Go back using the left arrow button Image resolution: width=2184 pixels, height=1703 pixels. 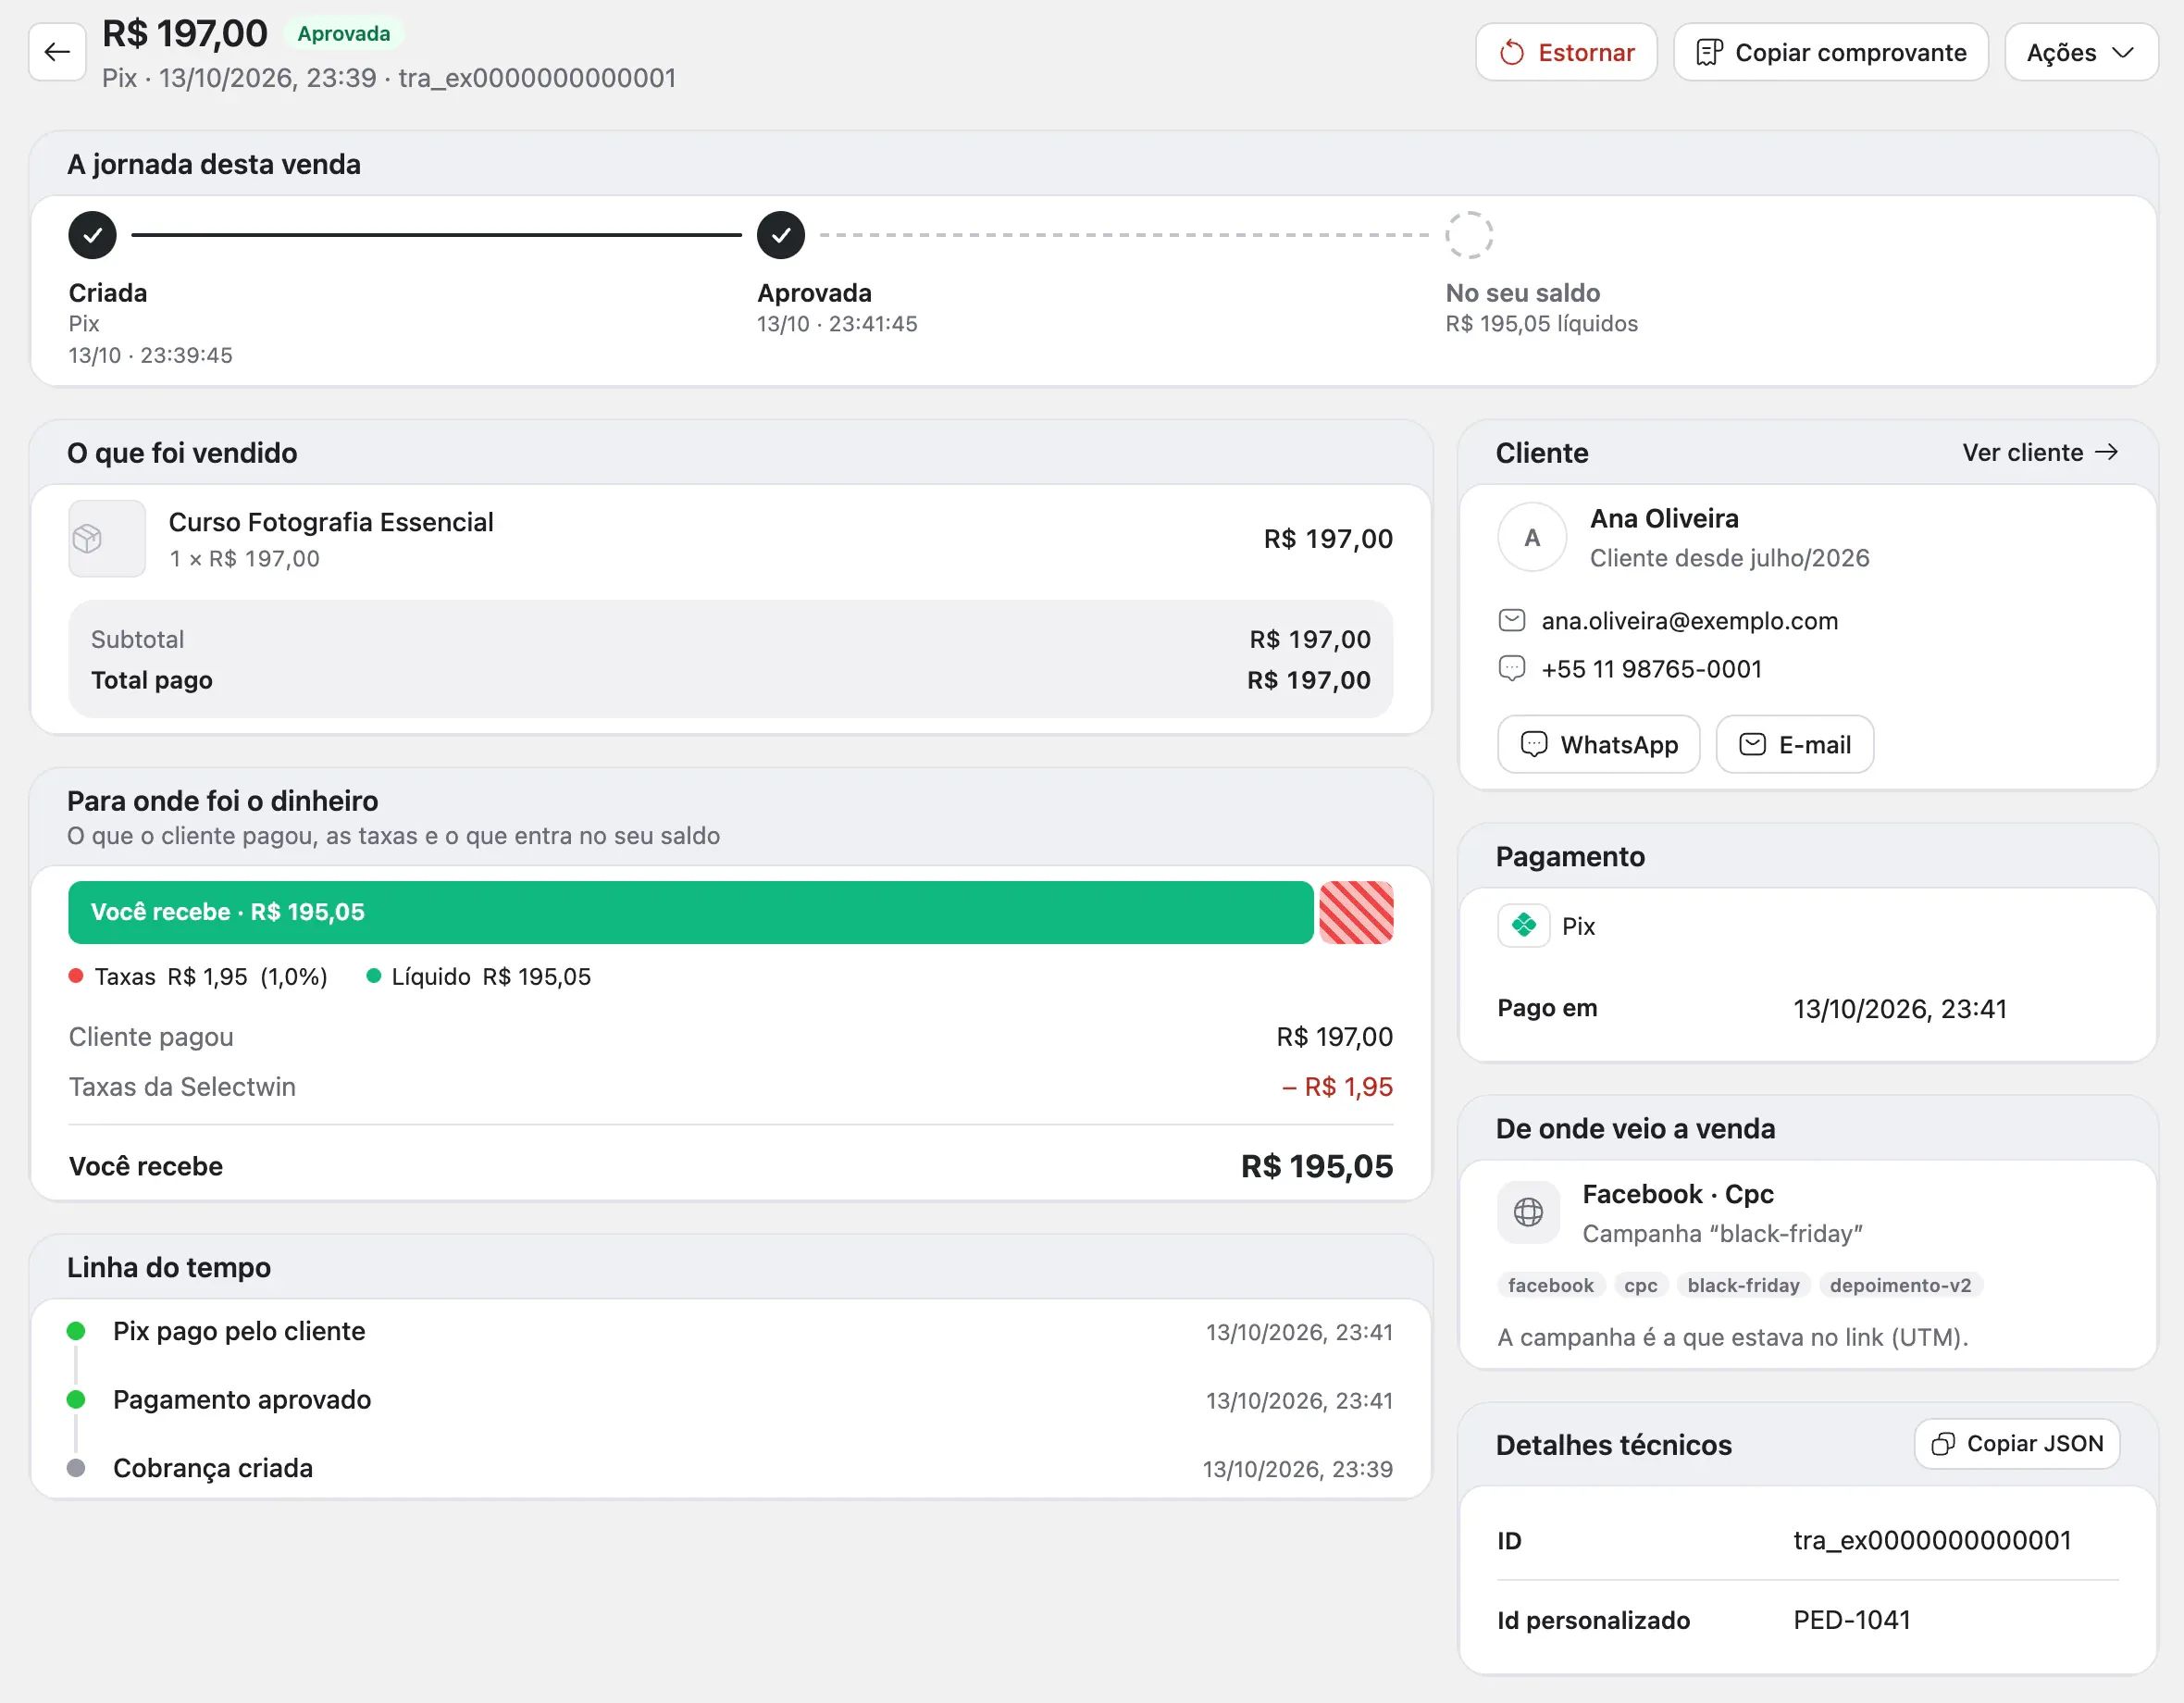coord(57,52)
